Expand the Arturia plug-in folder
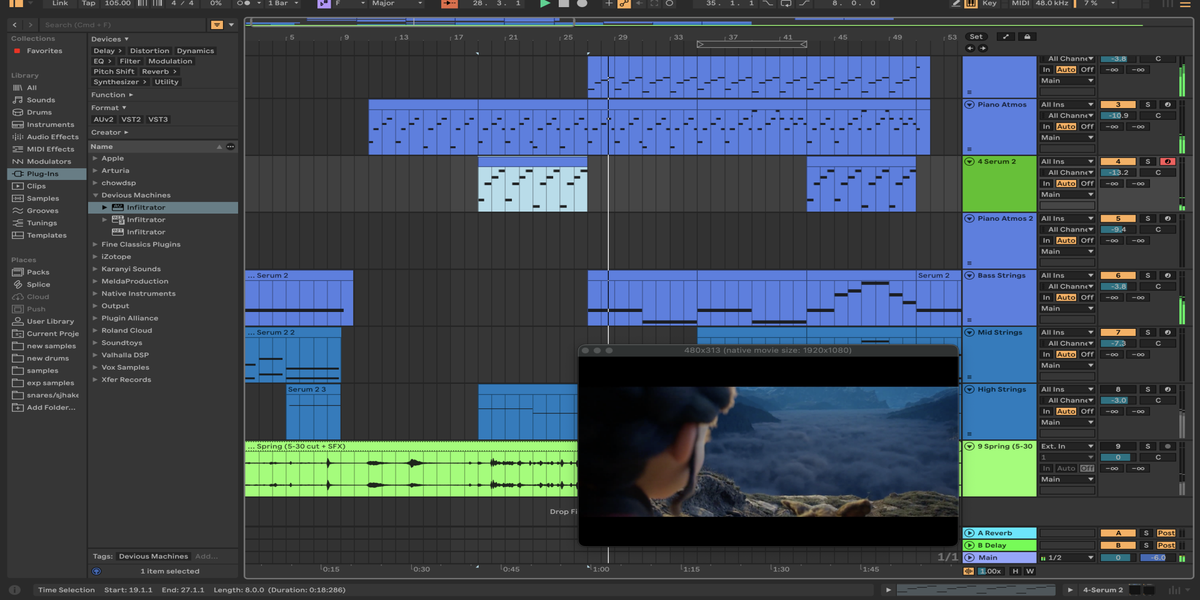 [95, 171]
